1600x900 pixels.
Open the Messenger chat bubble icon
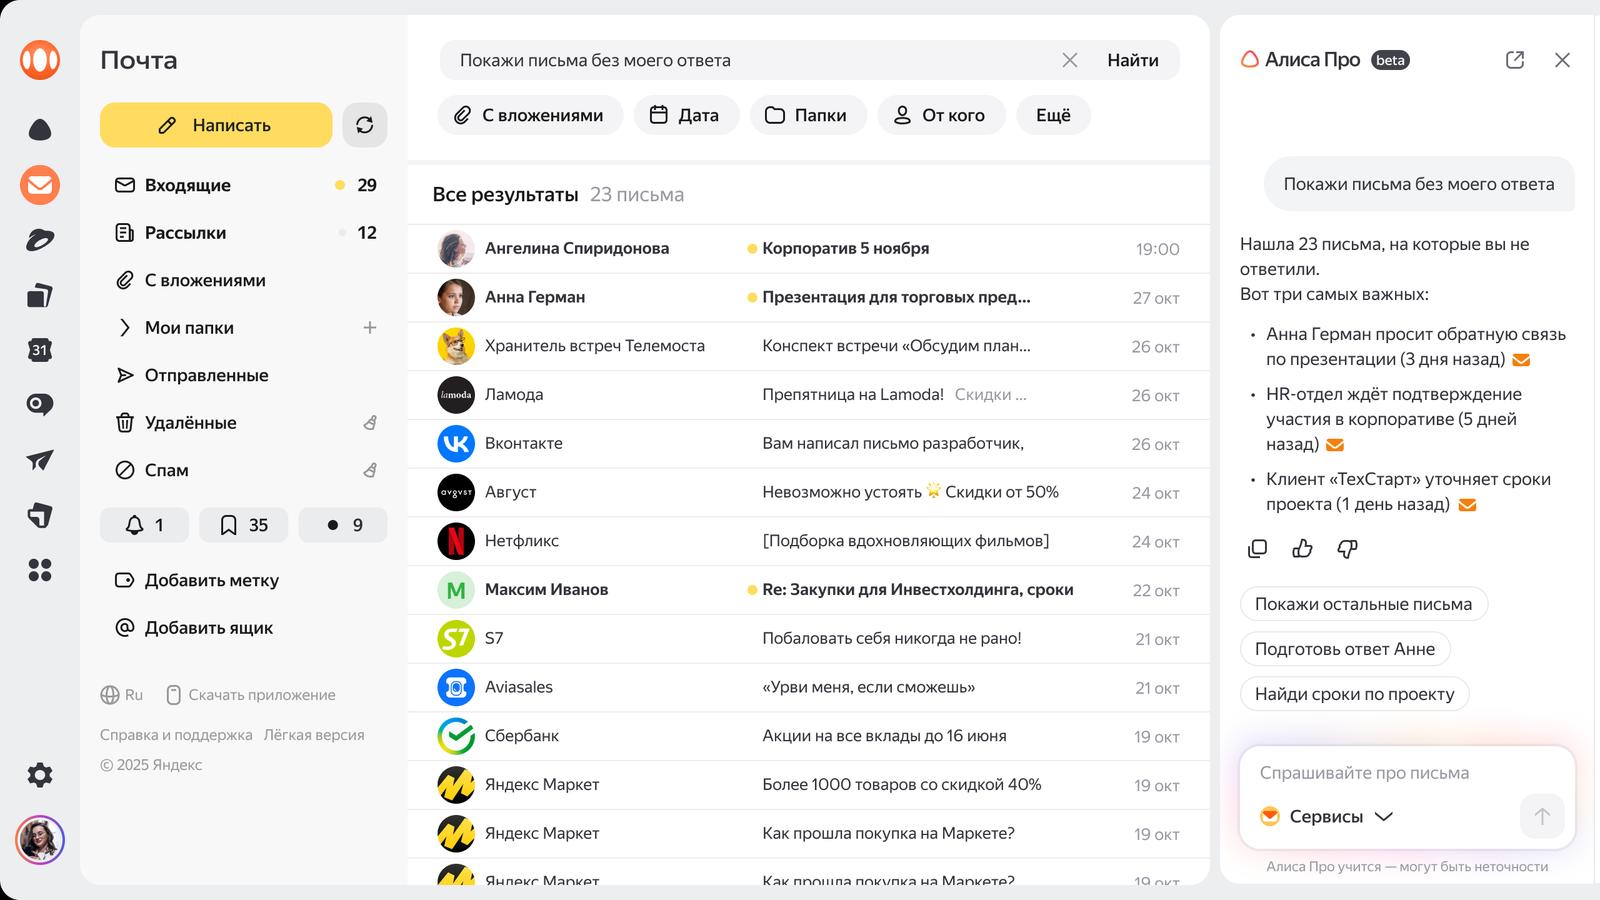click(40, 405)
